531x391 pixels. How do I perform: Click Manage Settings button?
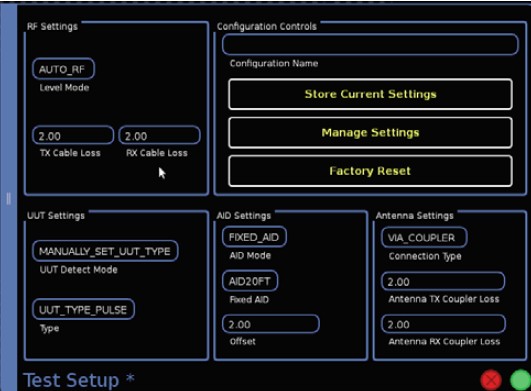point(370,133)
